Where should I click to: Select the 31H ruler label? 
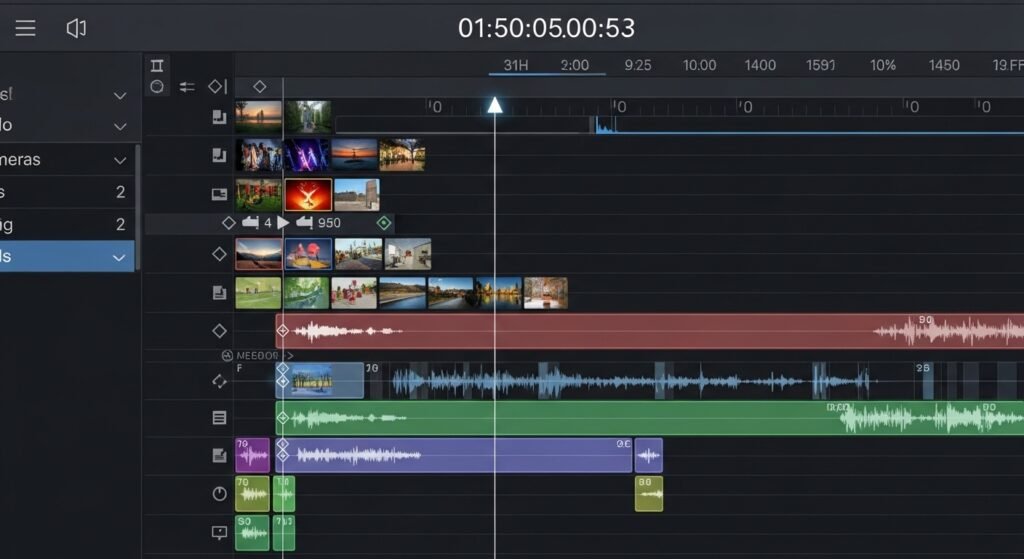click(515, 65)
